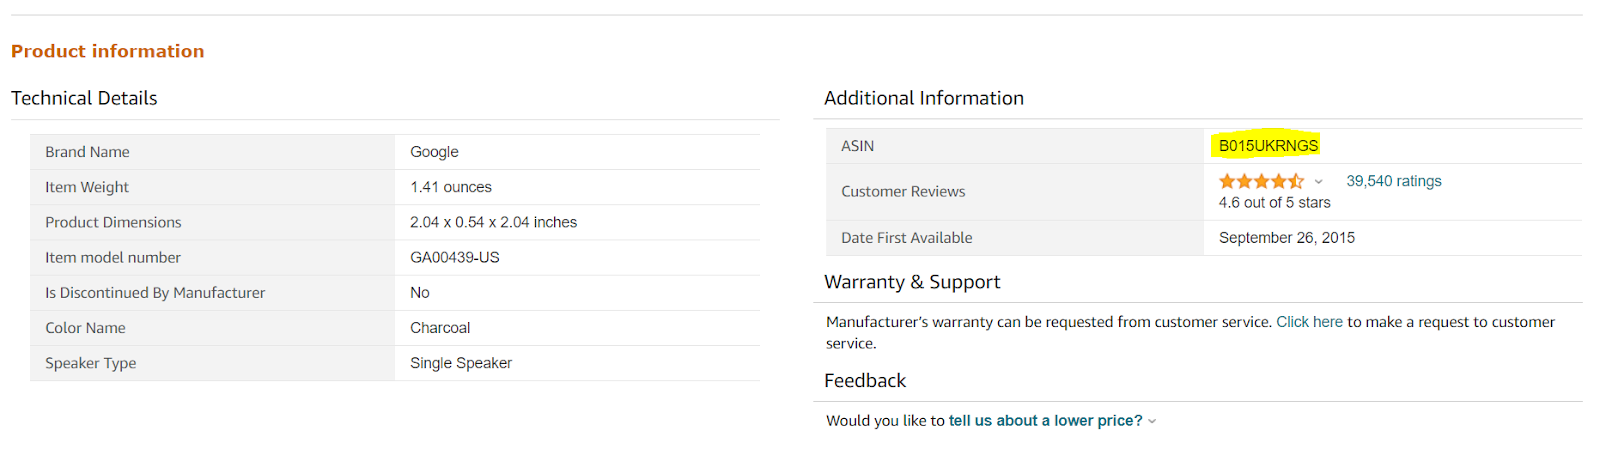1600x449 pixels.
Task: Click the model number GA00439-US
Action: [x=454, y=258]
